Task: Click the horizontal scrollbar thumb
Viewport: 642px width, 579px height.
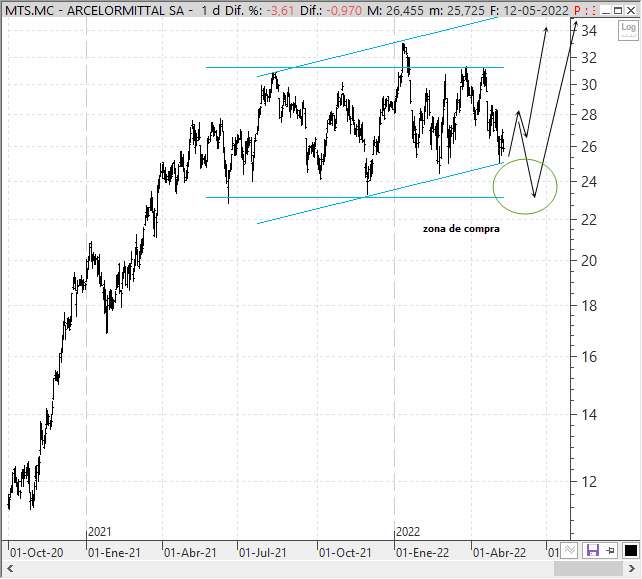Action: (x=588, y=568)
